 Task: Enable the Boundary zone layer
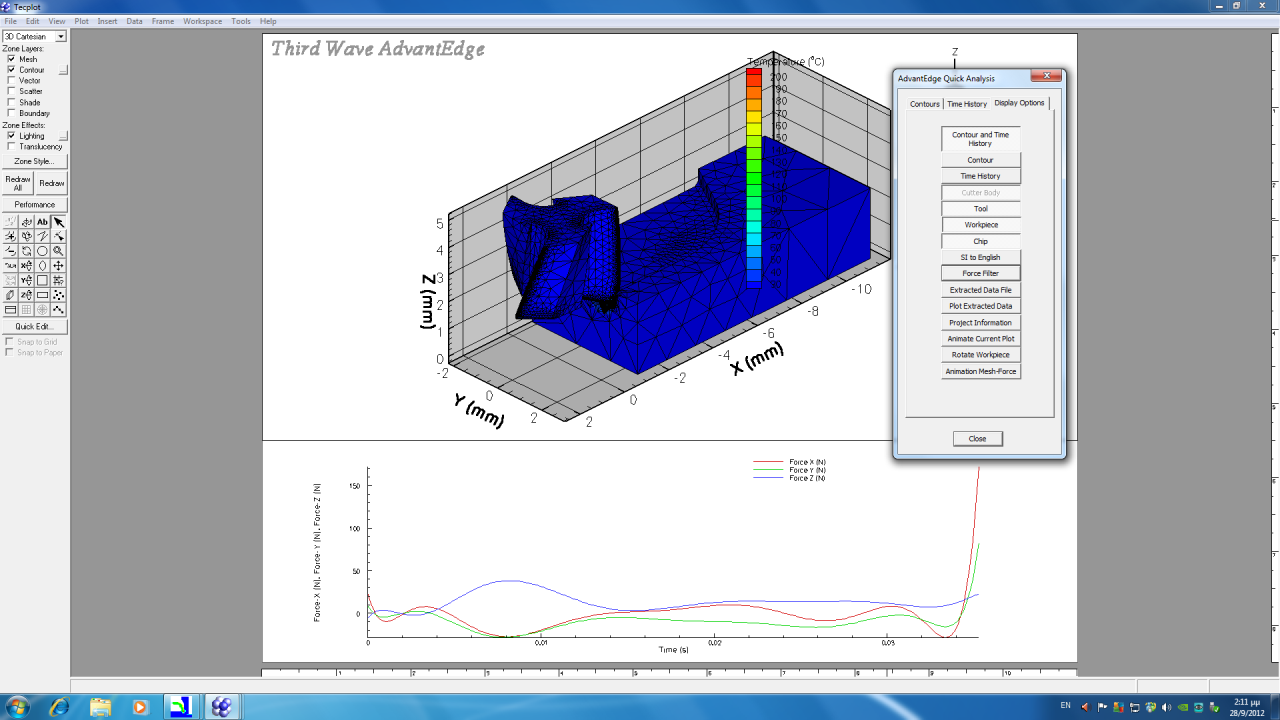click(x=11, y=113)
